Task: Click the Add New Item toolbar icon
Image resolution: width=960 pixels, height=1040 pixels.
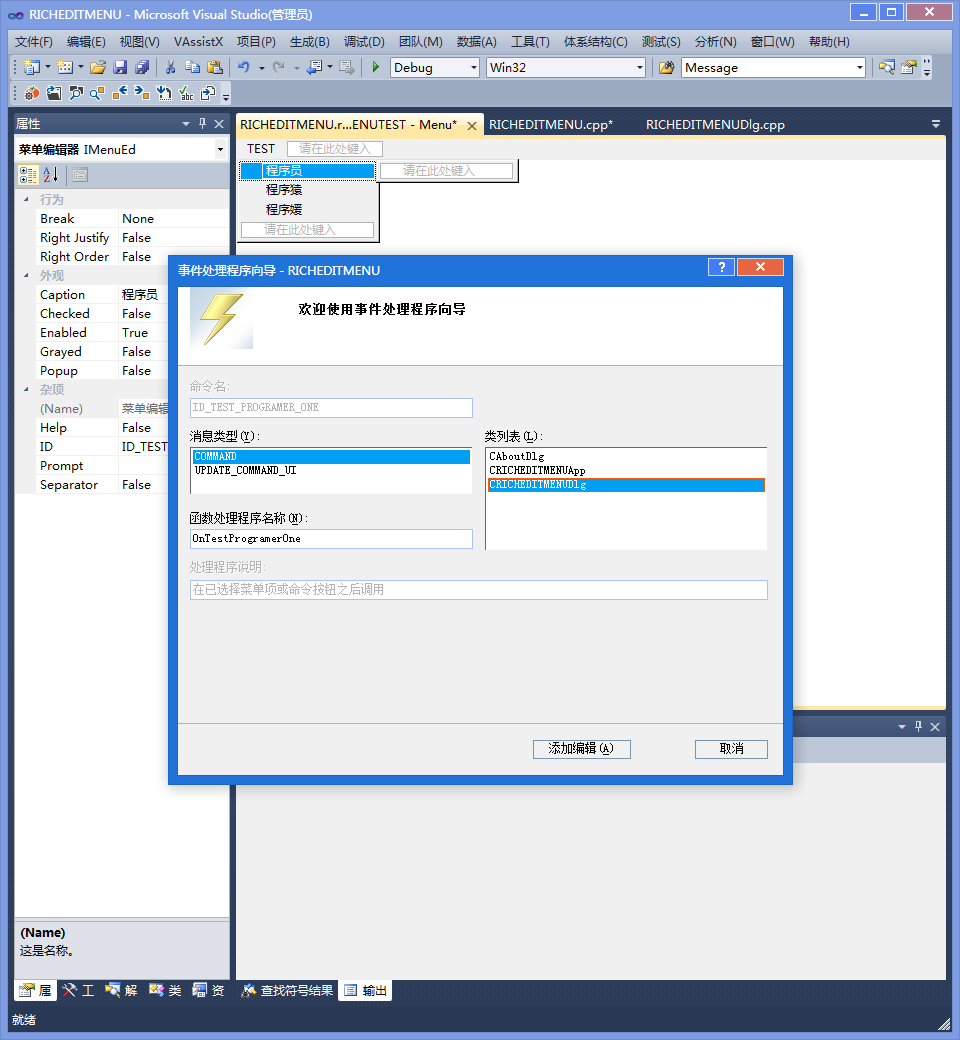Action: [64, 67]
